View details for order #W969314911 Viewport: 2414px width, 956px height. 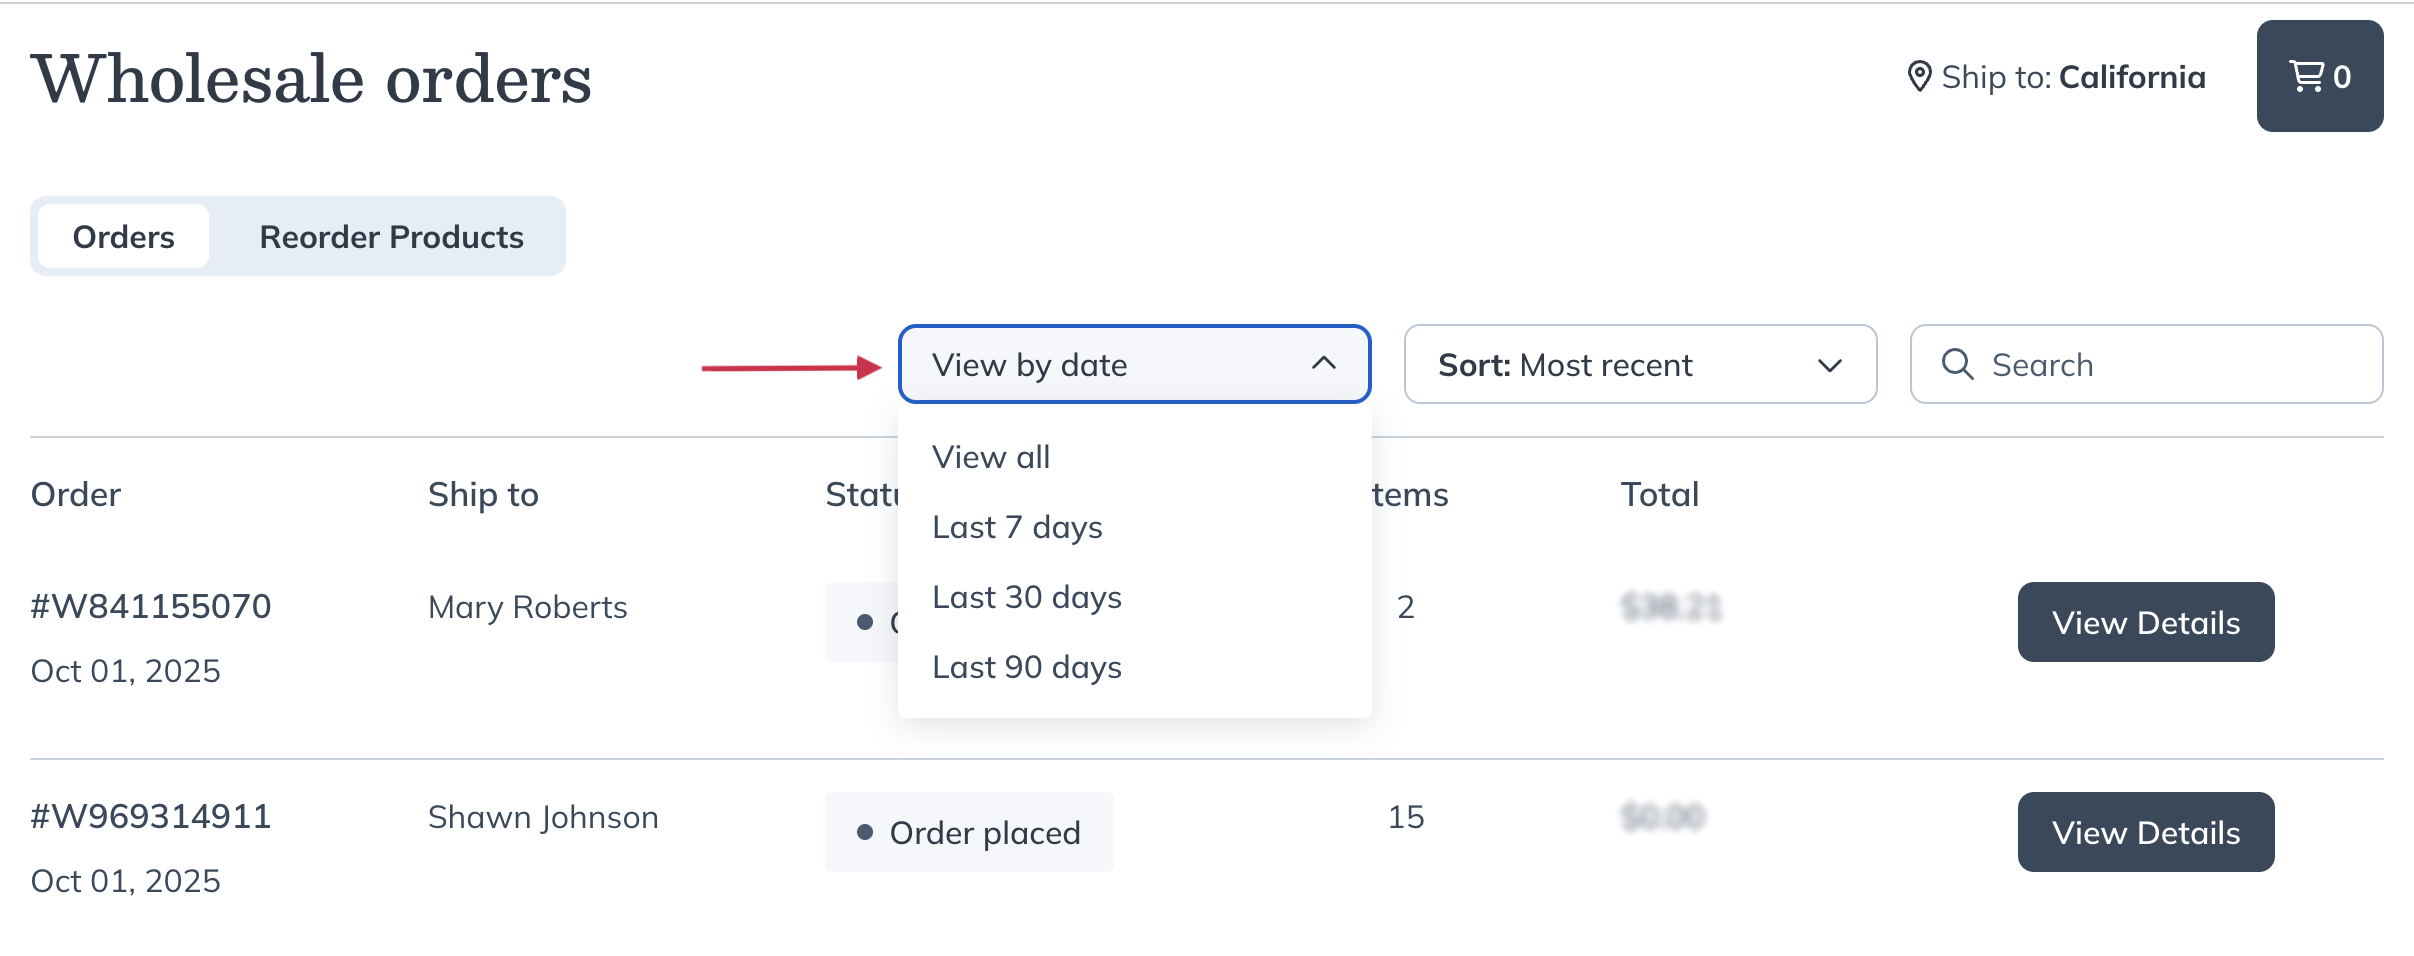2145,832
